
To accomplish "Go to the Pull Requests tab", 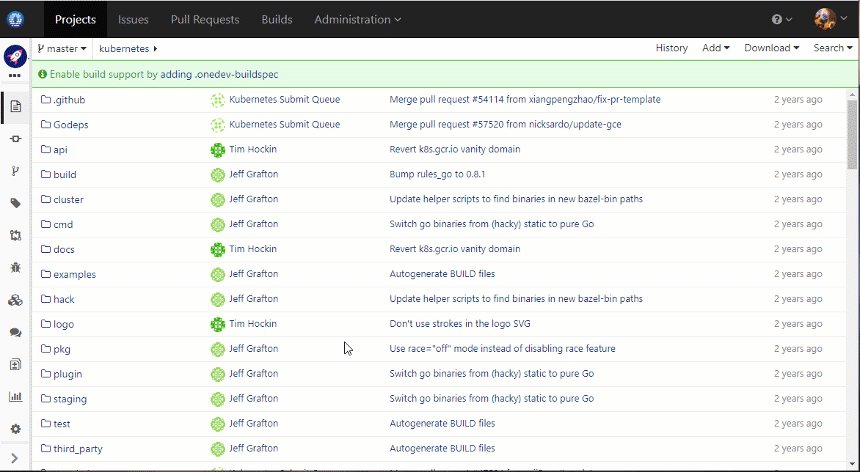I will pyautogui.click(x=205, y=20).
